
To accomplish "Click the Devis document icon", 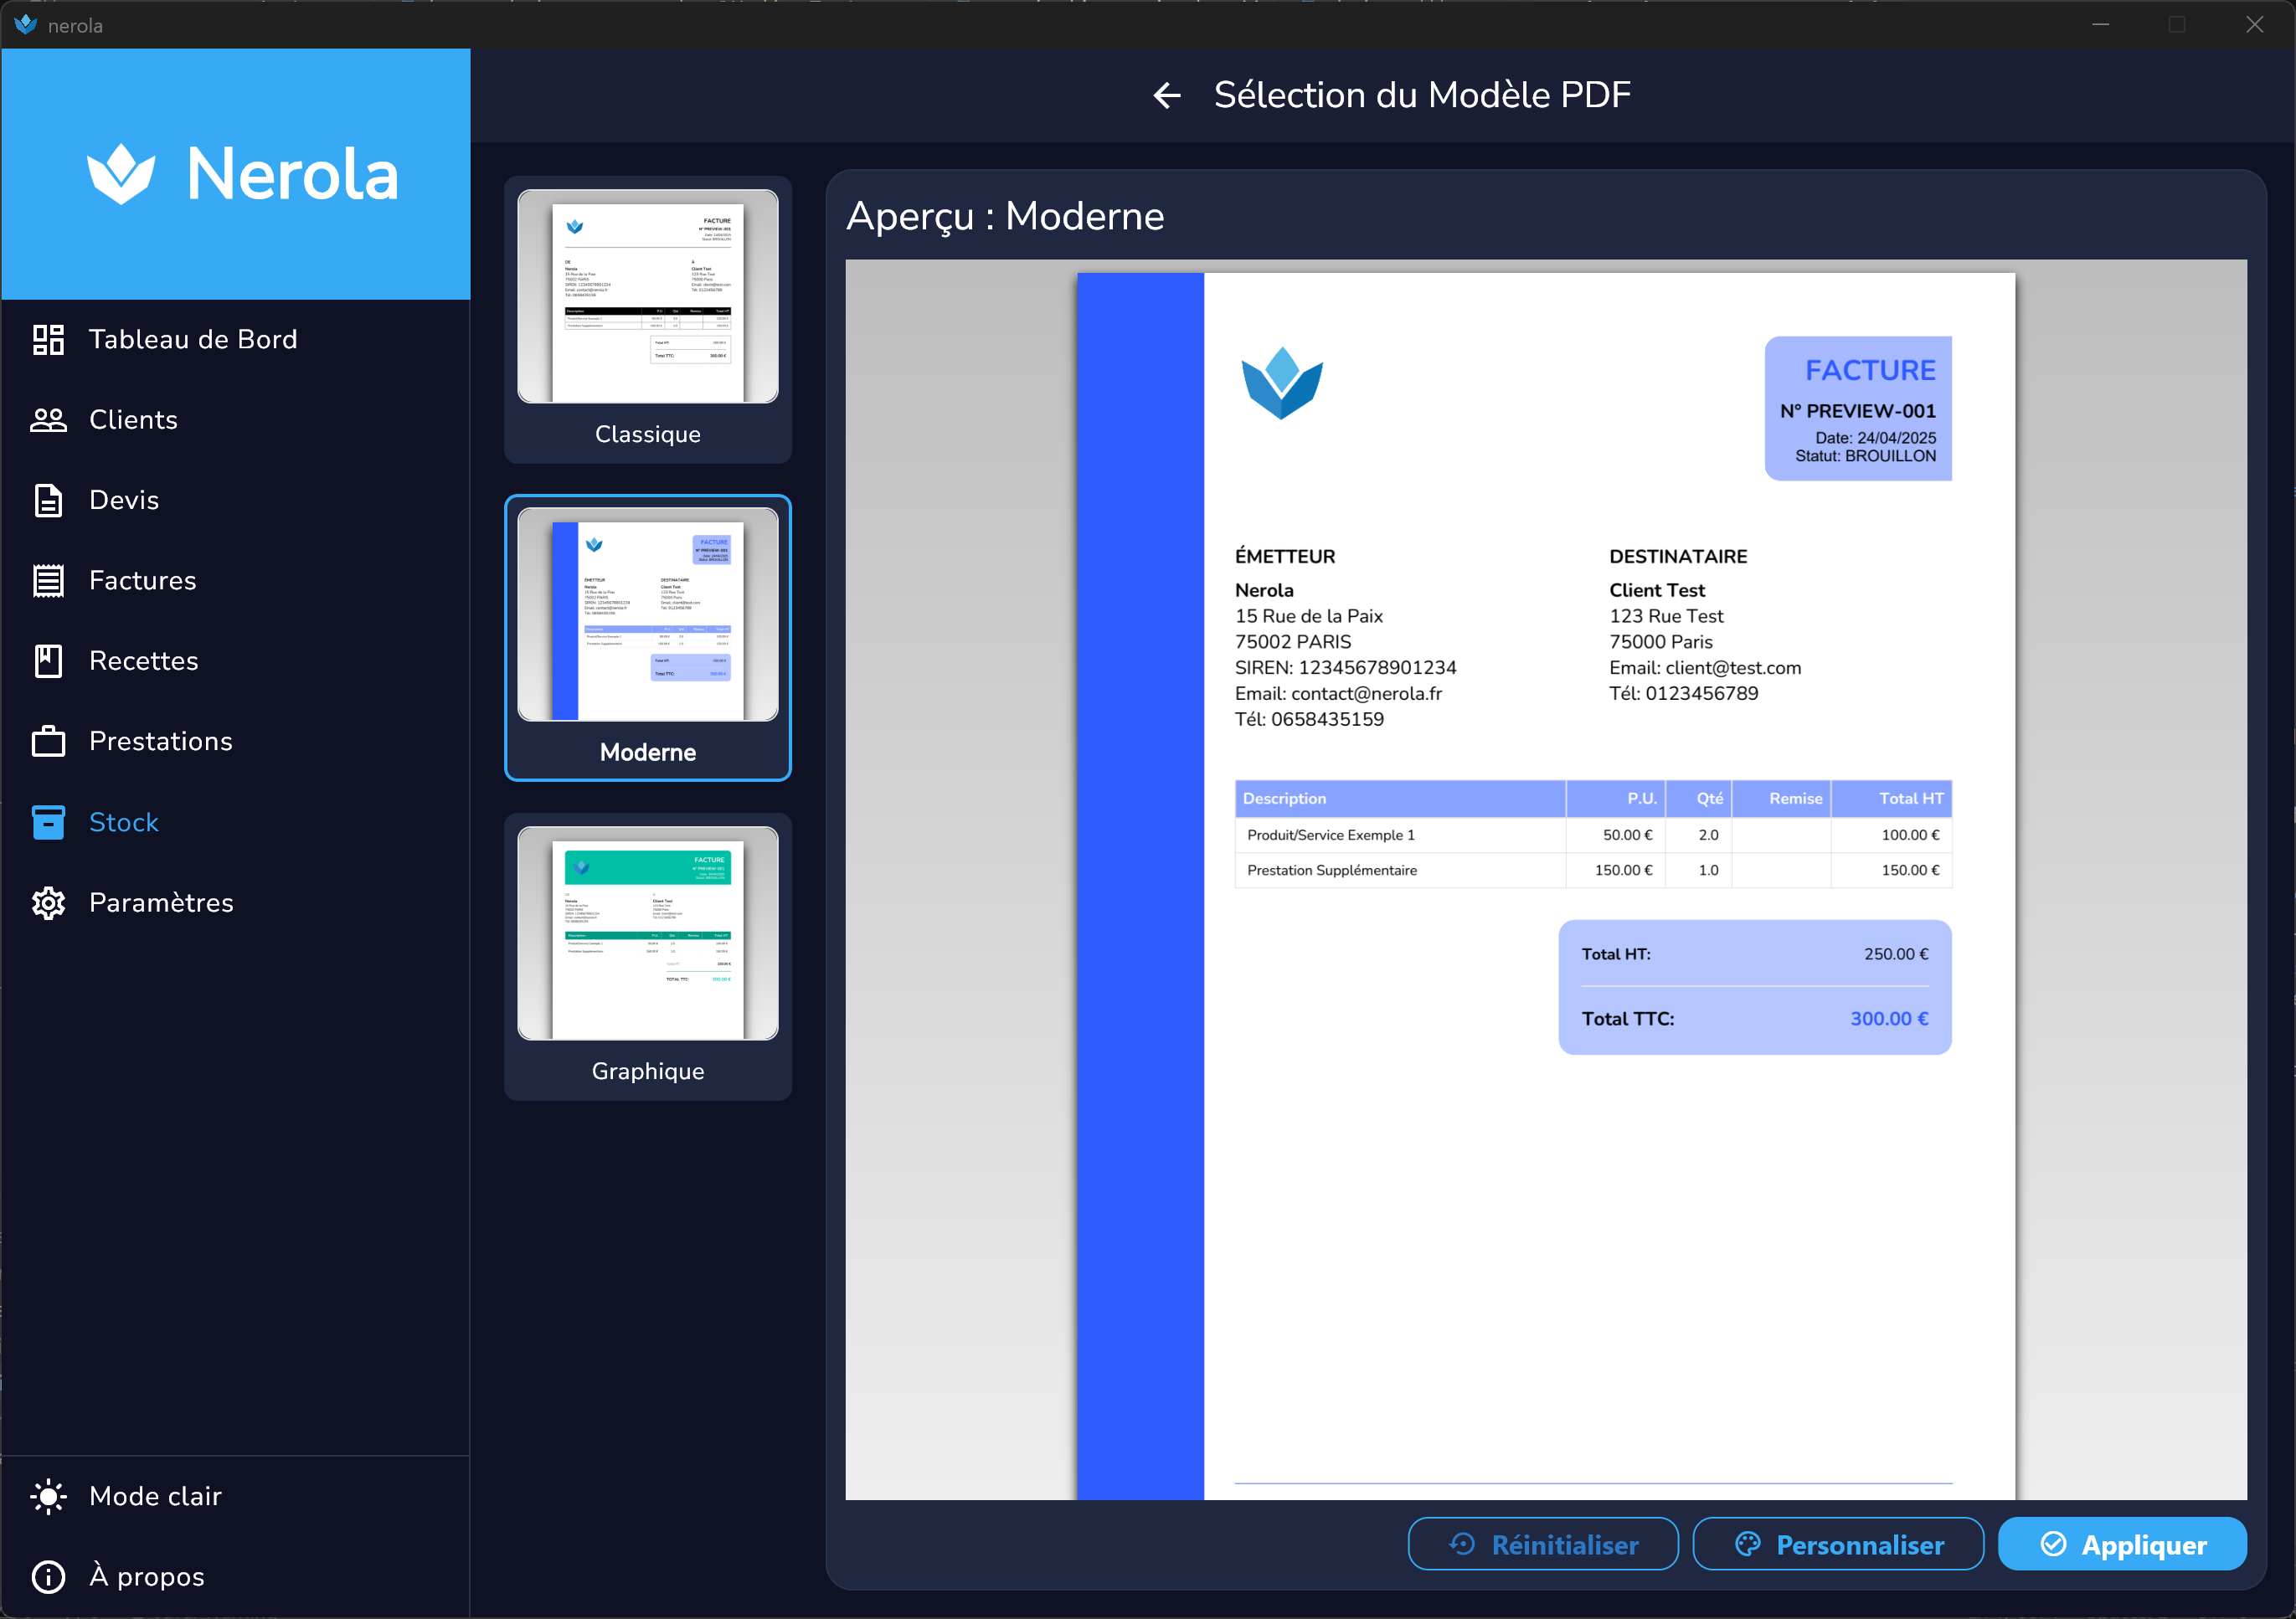I will (48, 500).
